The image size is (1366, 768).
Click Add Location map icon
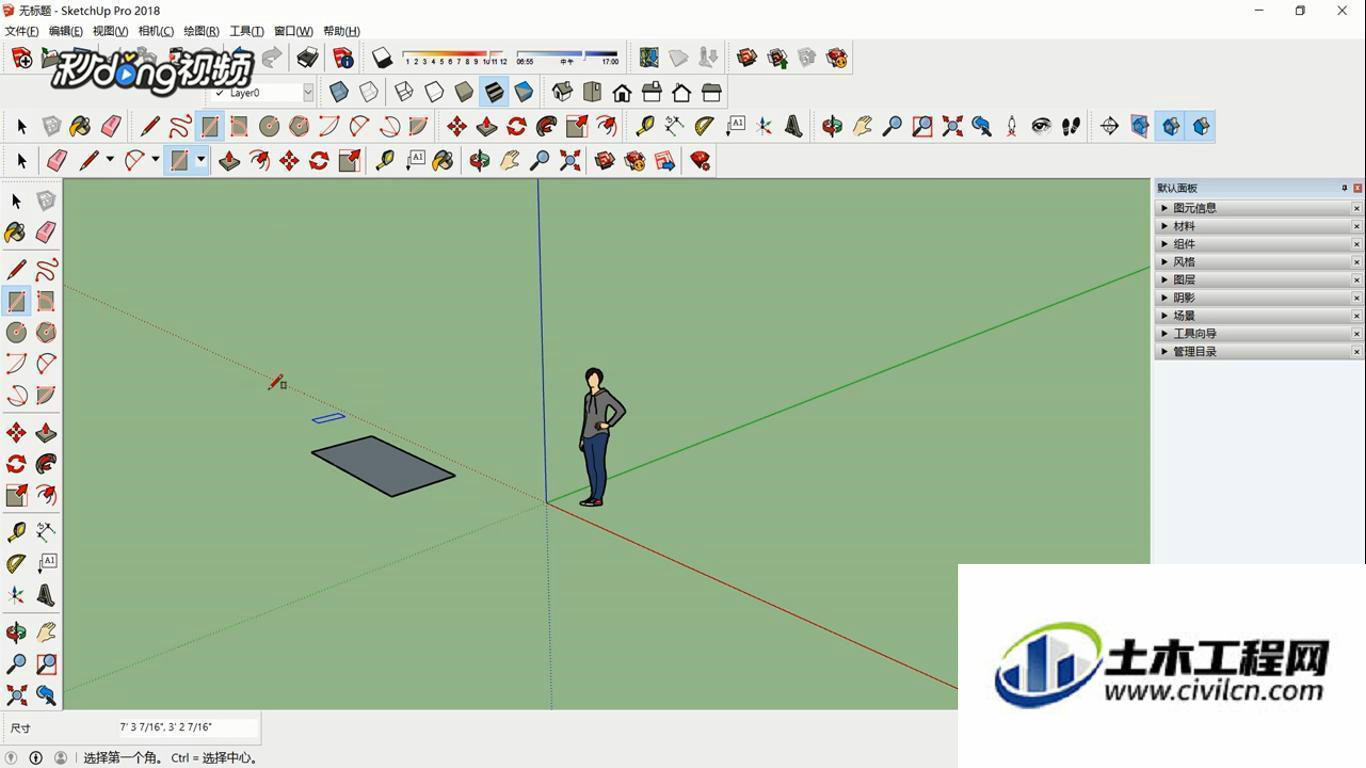point(649,58)
